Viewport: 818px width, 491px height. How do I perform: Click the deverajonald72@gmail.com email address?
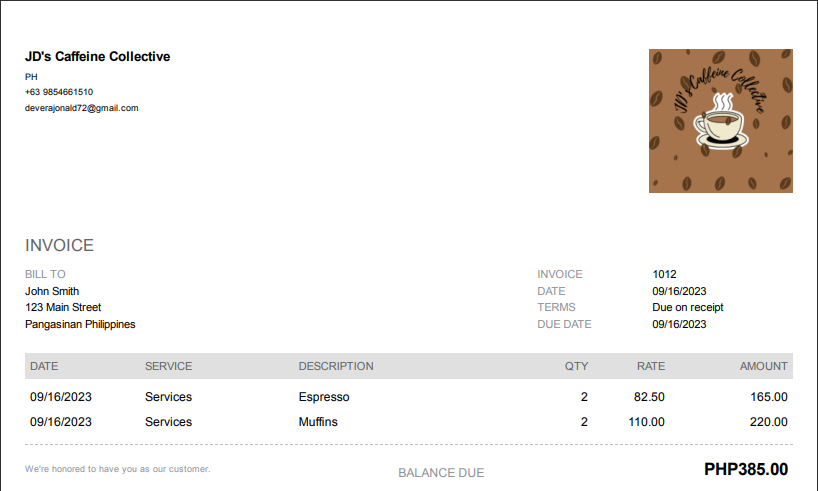82,108
